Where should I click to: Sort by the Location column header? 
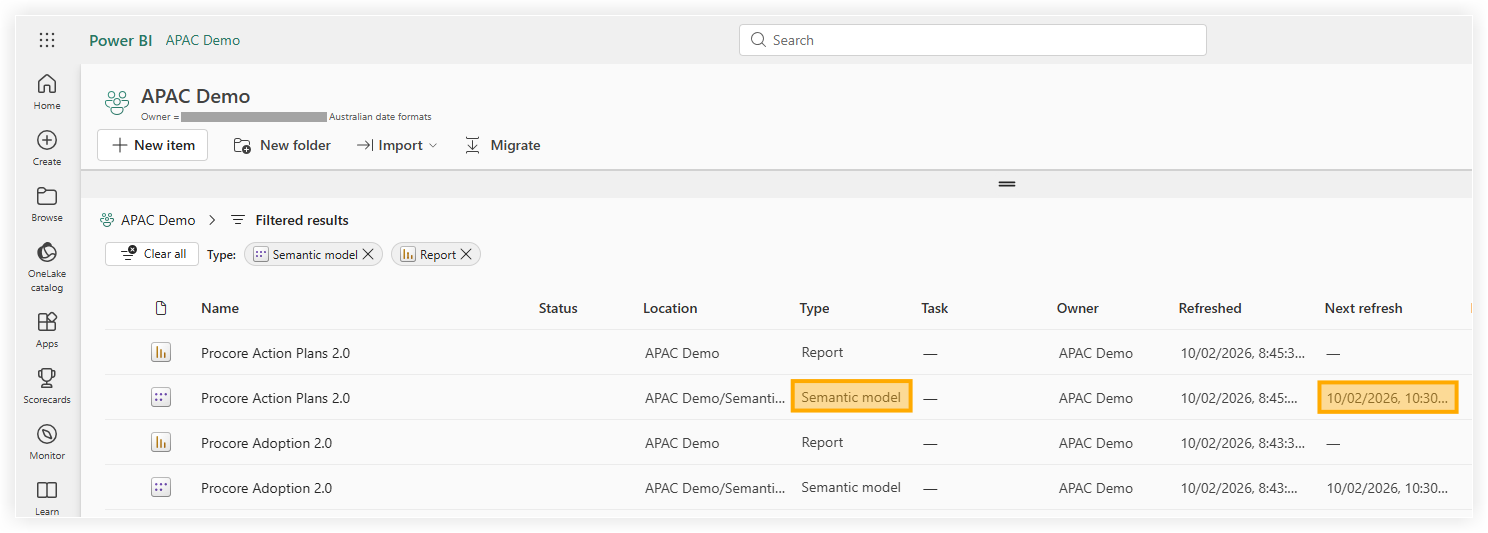point(670,308)
